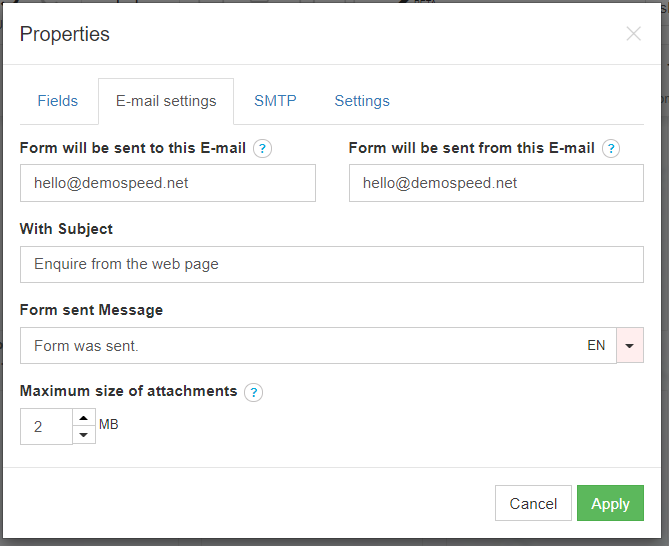
Task: Increase maximum attachment size with up arrow
Action: click(x=84, y=418)
